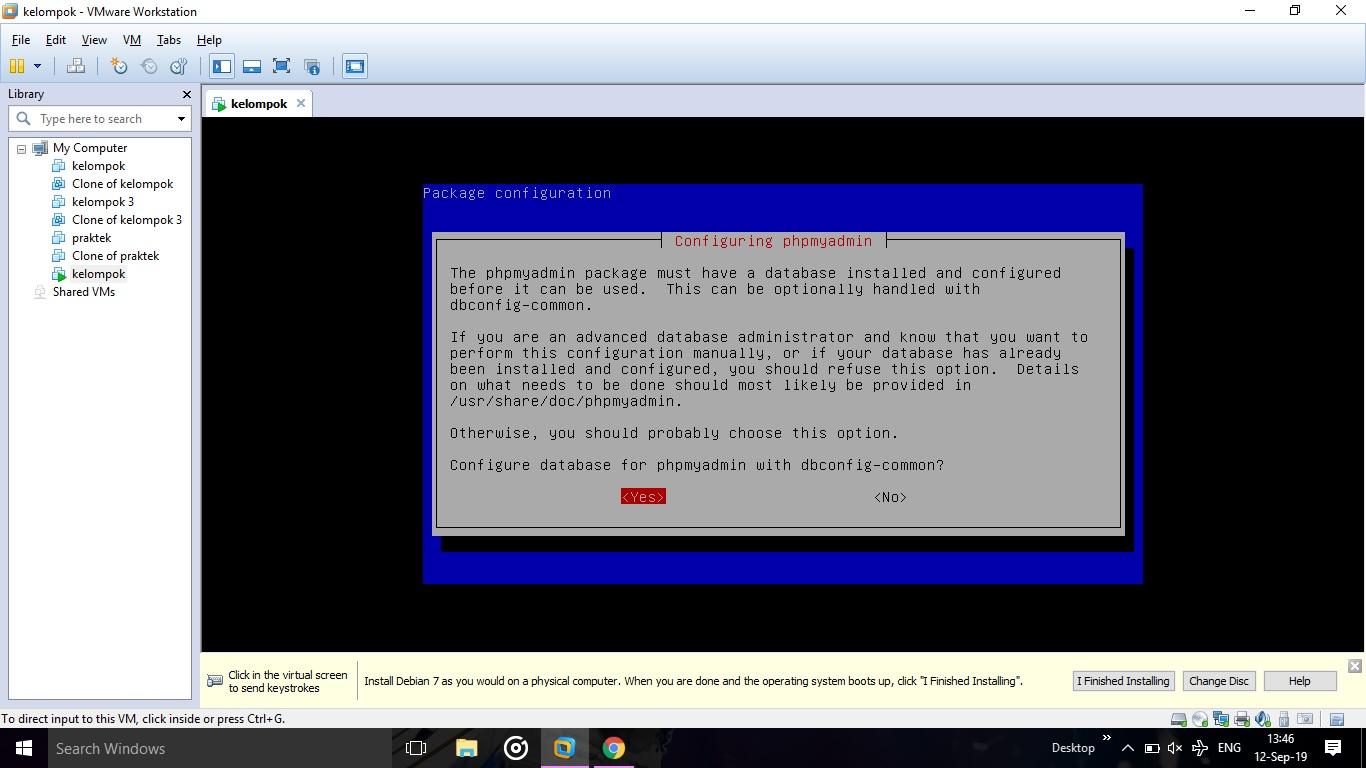The image size is (1366, 768).
Task: Select Clone of praktek VM
Action: 115,256
